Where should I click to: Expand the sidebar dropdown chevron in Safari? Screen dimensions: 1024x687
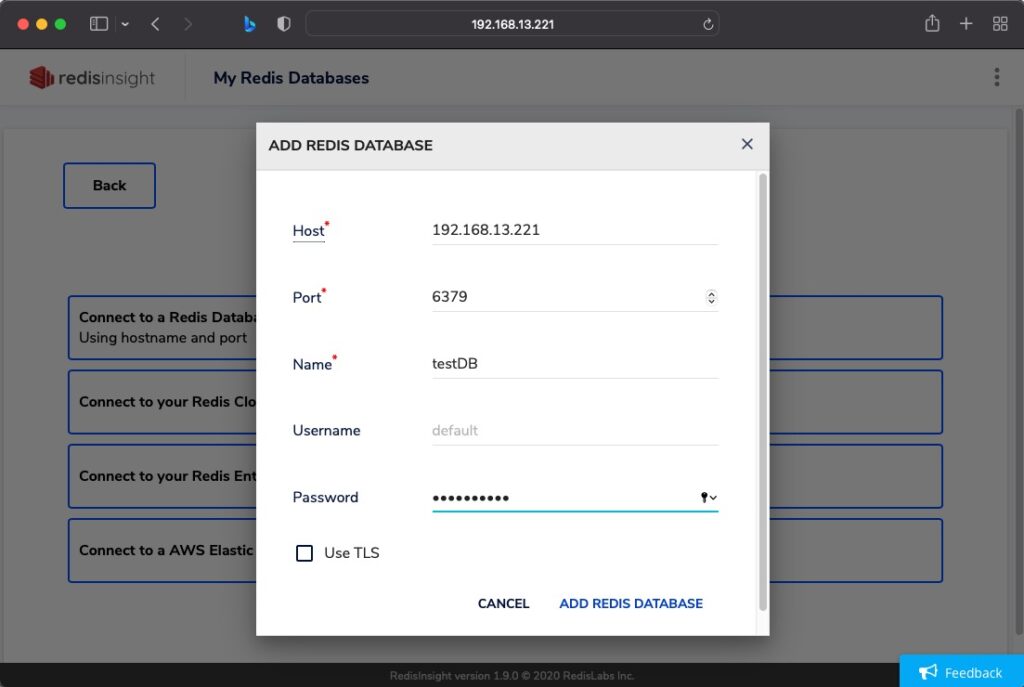click(125, 24)
